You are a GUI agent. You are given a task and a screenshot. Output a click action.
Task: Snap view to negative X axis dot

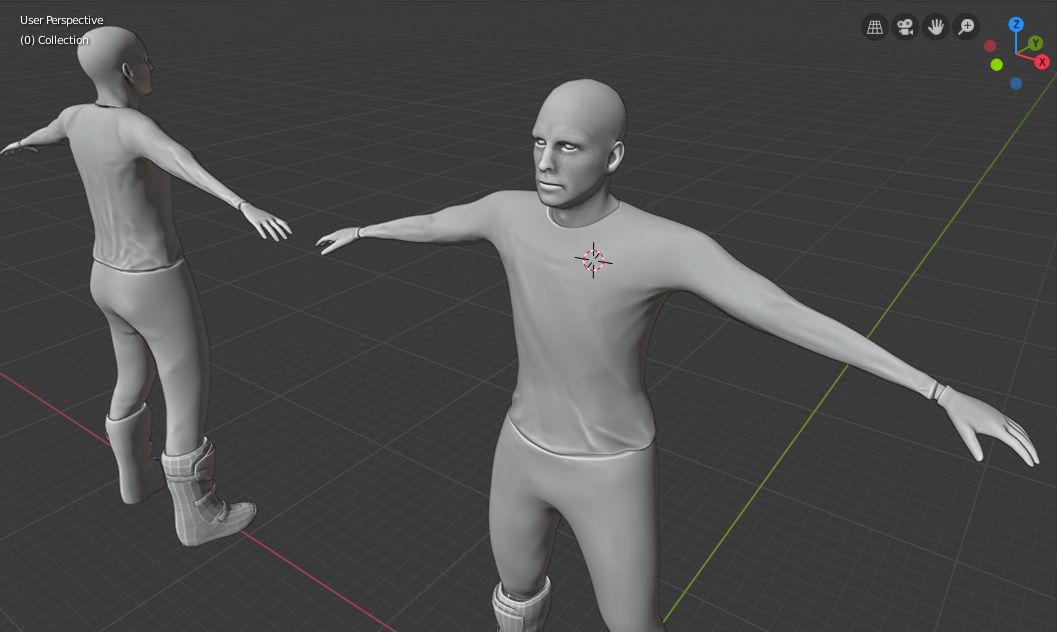point(990,46)
